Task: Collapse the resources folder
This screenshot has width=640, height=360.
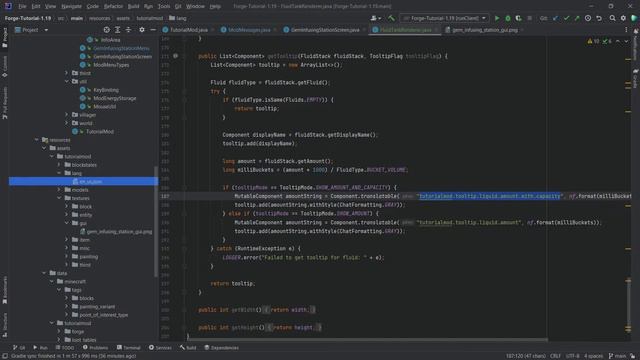Action: click(37, 140)
